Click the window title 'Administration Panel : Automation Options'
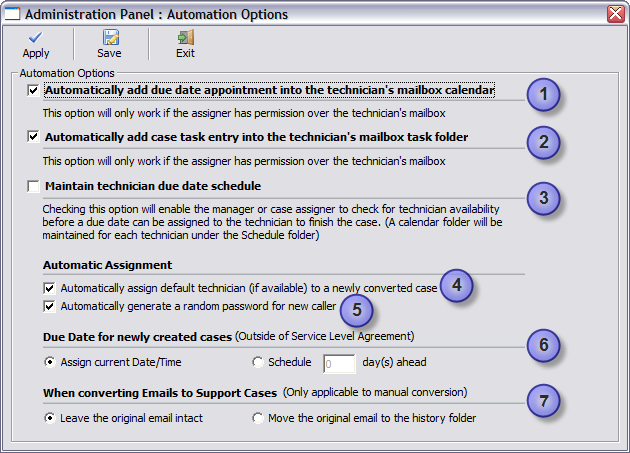Image resolution: width=630 pixels, height=453 pixels. click(x=156, y=14)
